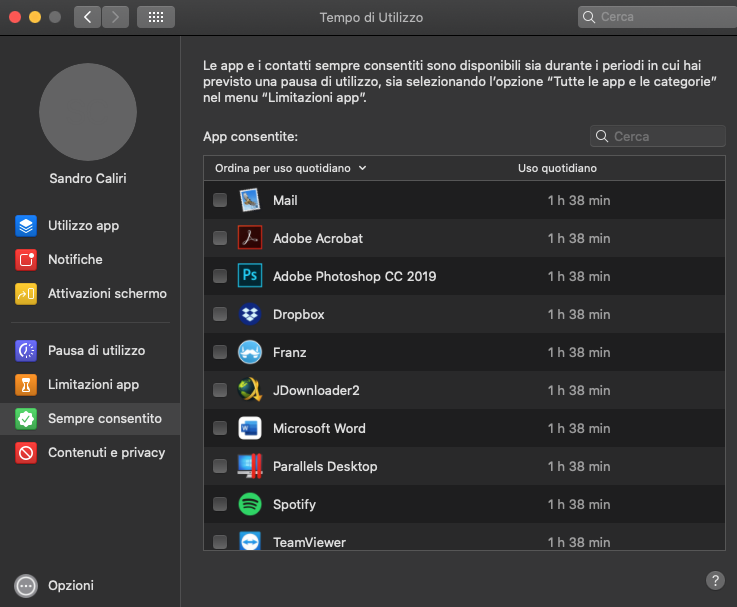Image resolution: width=737 pixels, height=607 pixels.
Task: Open the Limitazioni app section
Action: coord(90,385)
